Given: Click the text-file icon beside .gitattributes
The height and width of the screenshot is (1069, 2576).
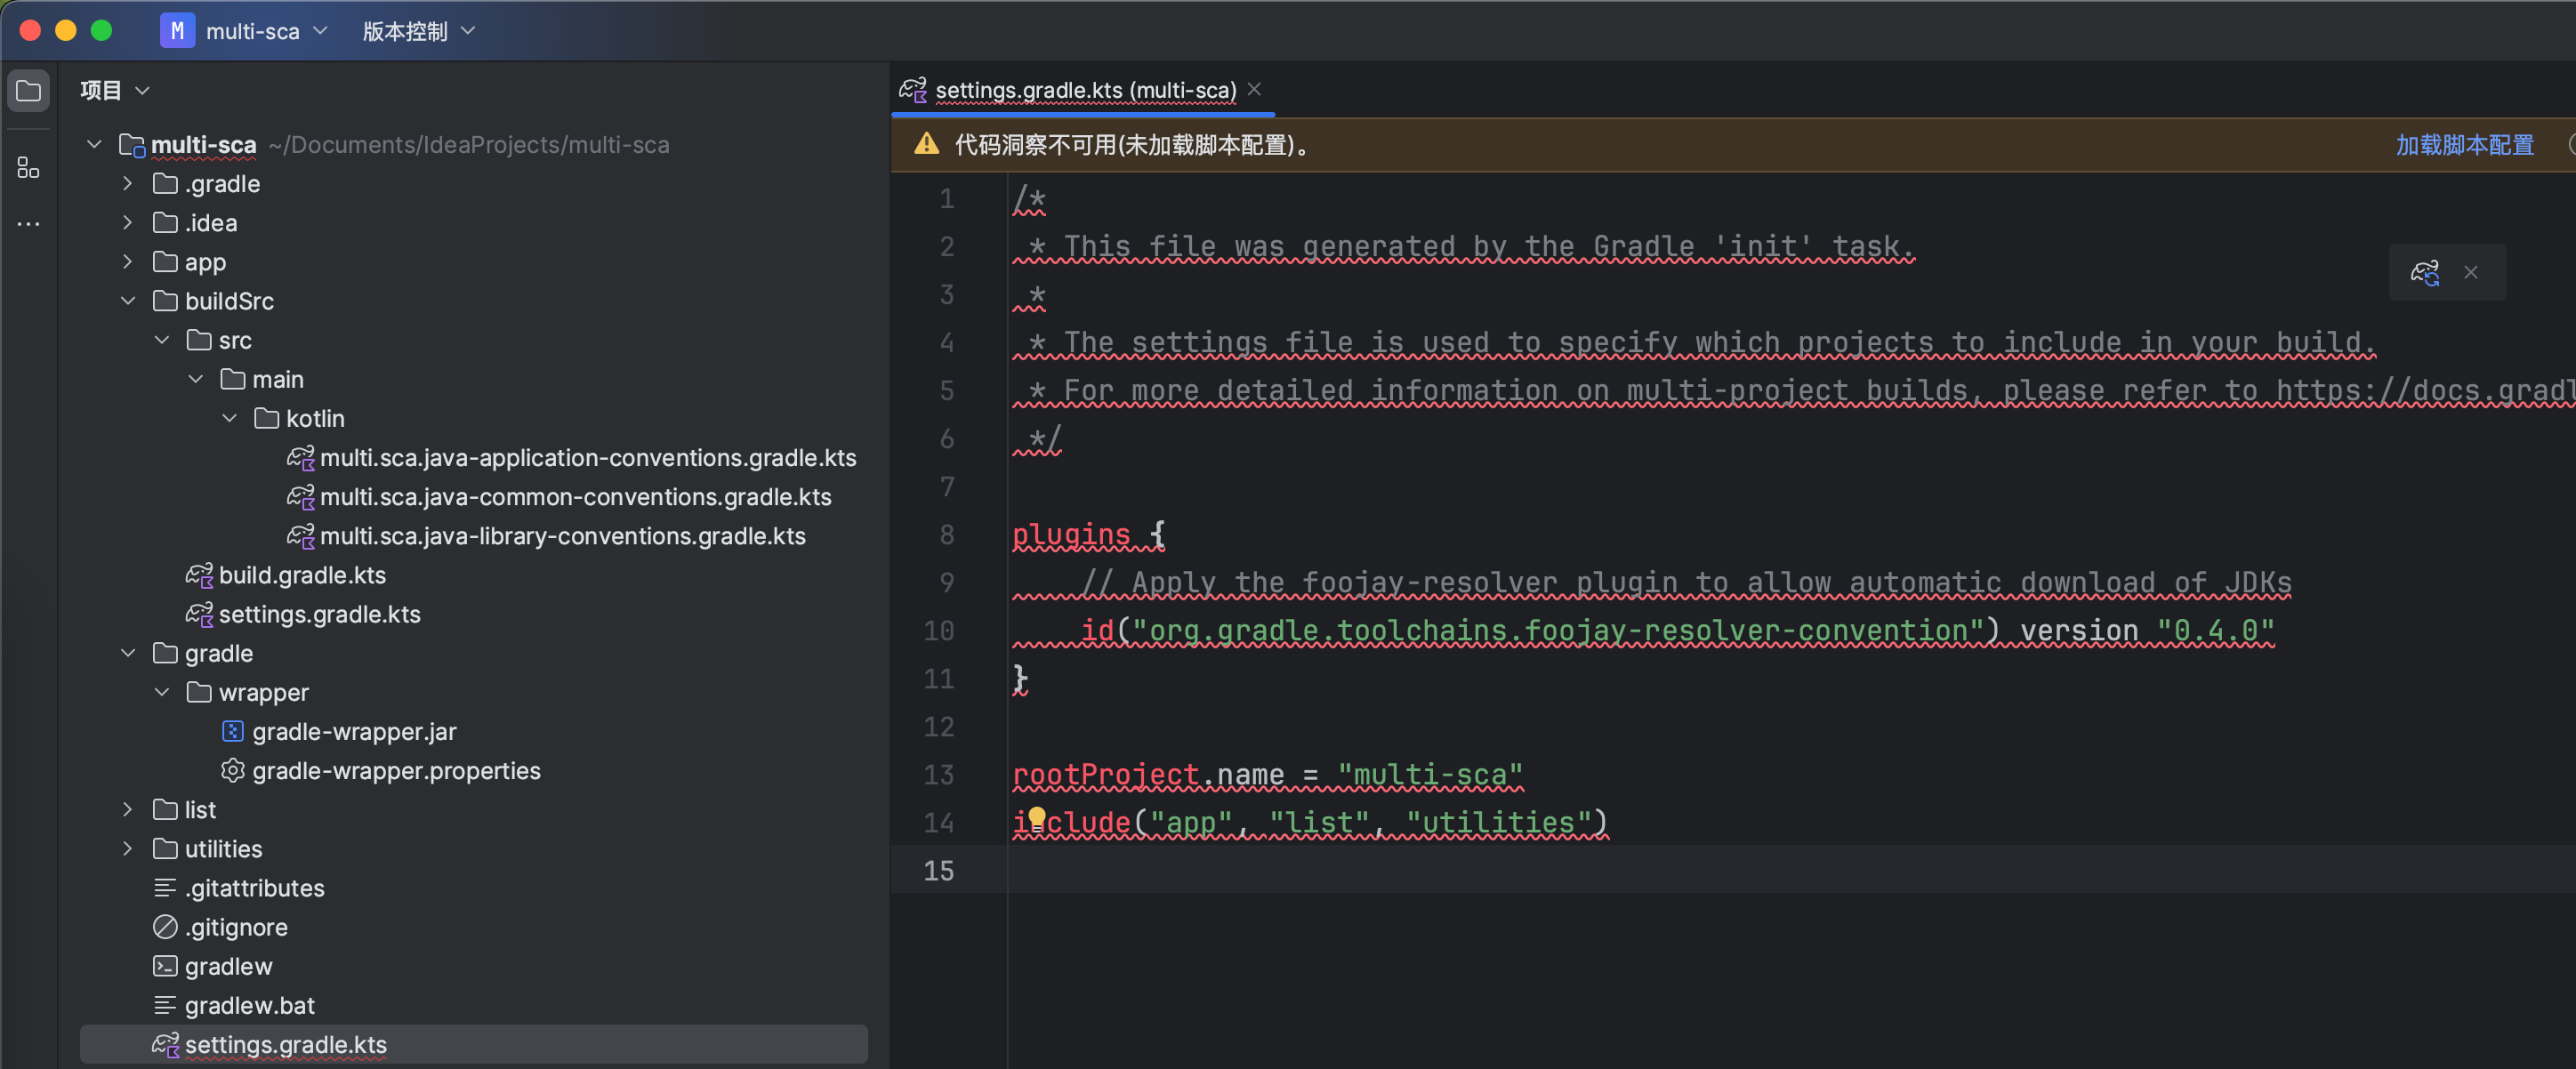Looking at the screenshot, I should pos(165,888).
